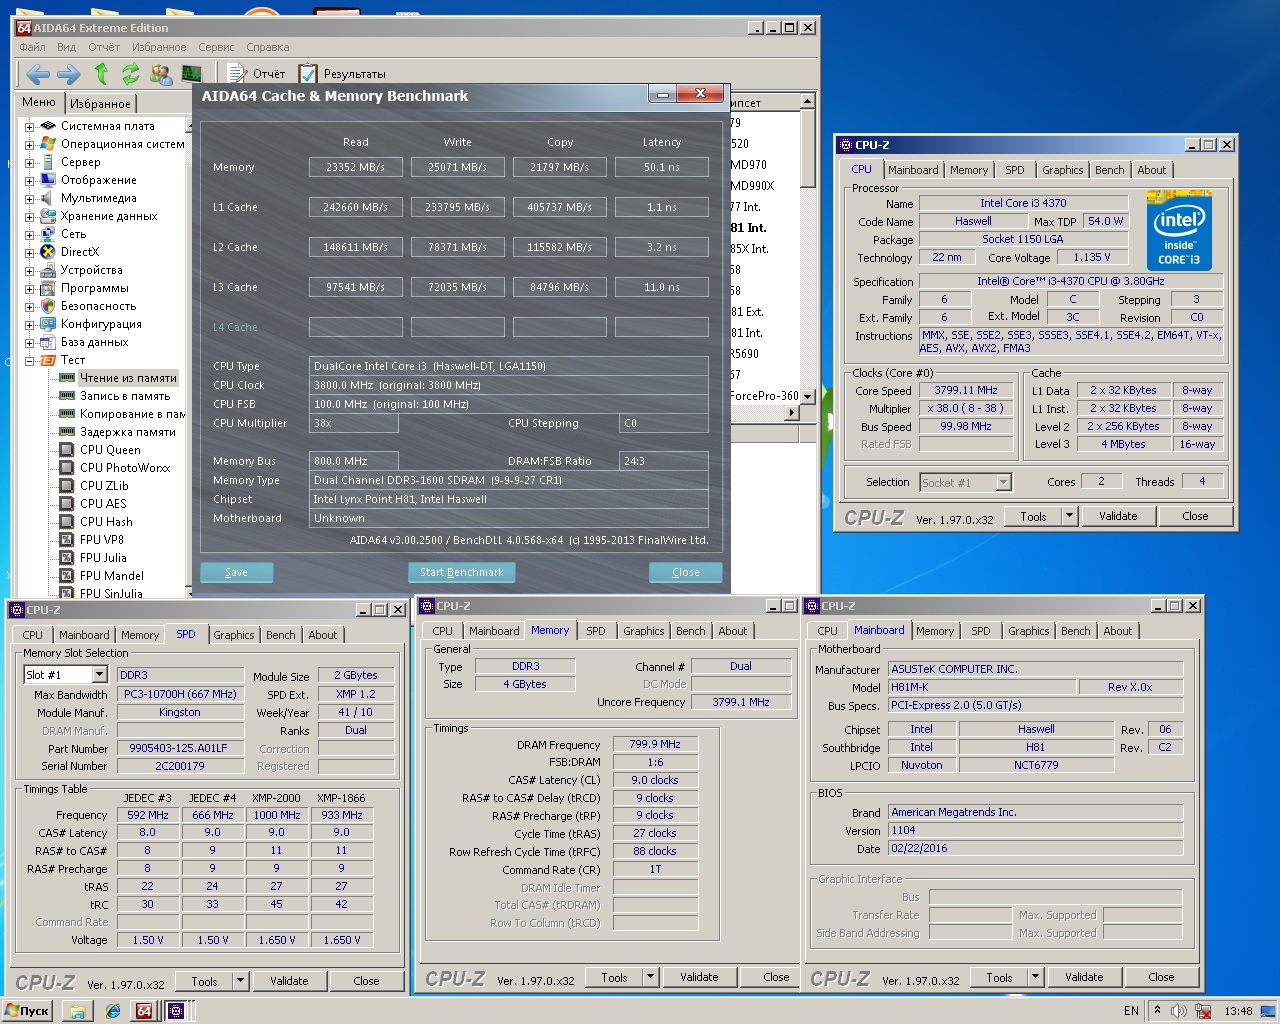Select the CPU Queen benchmark

coord(110,450)
